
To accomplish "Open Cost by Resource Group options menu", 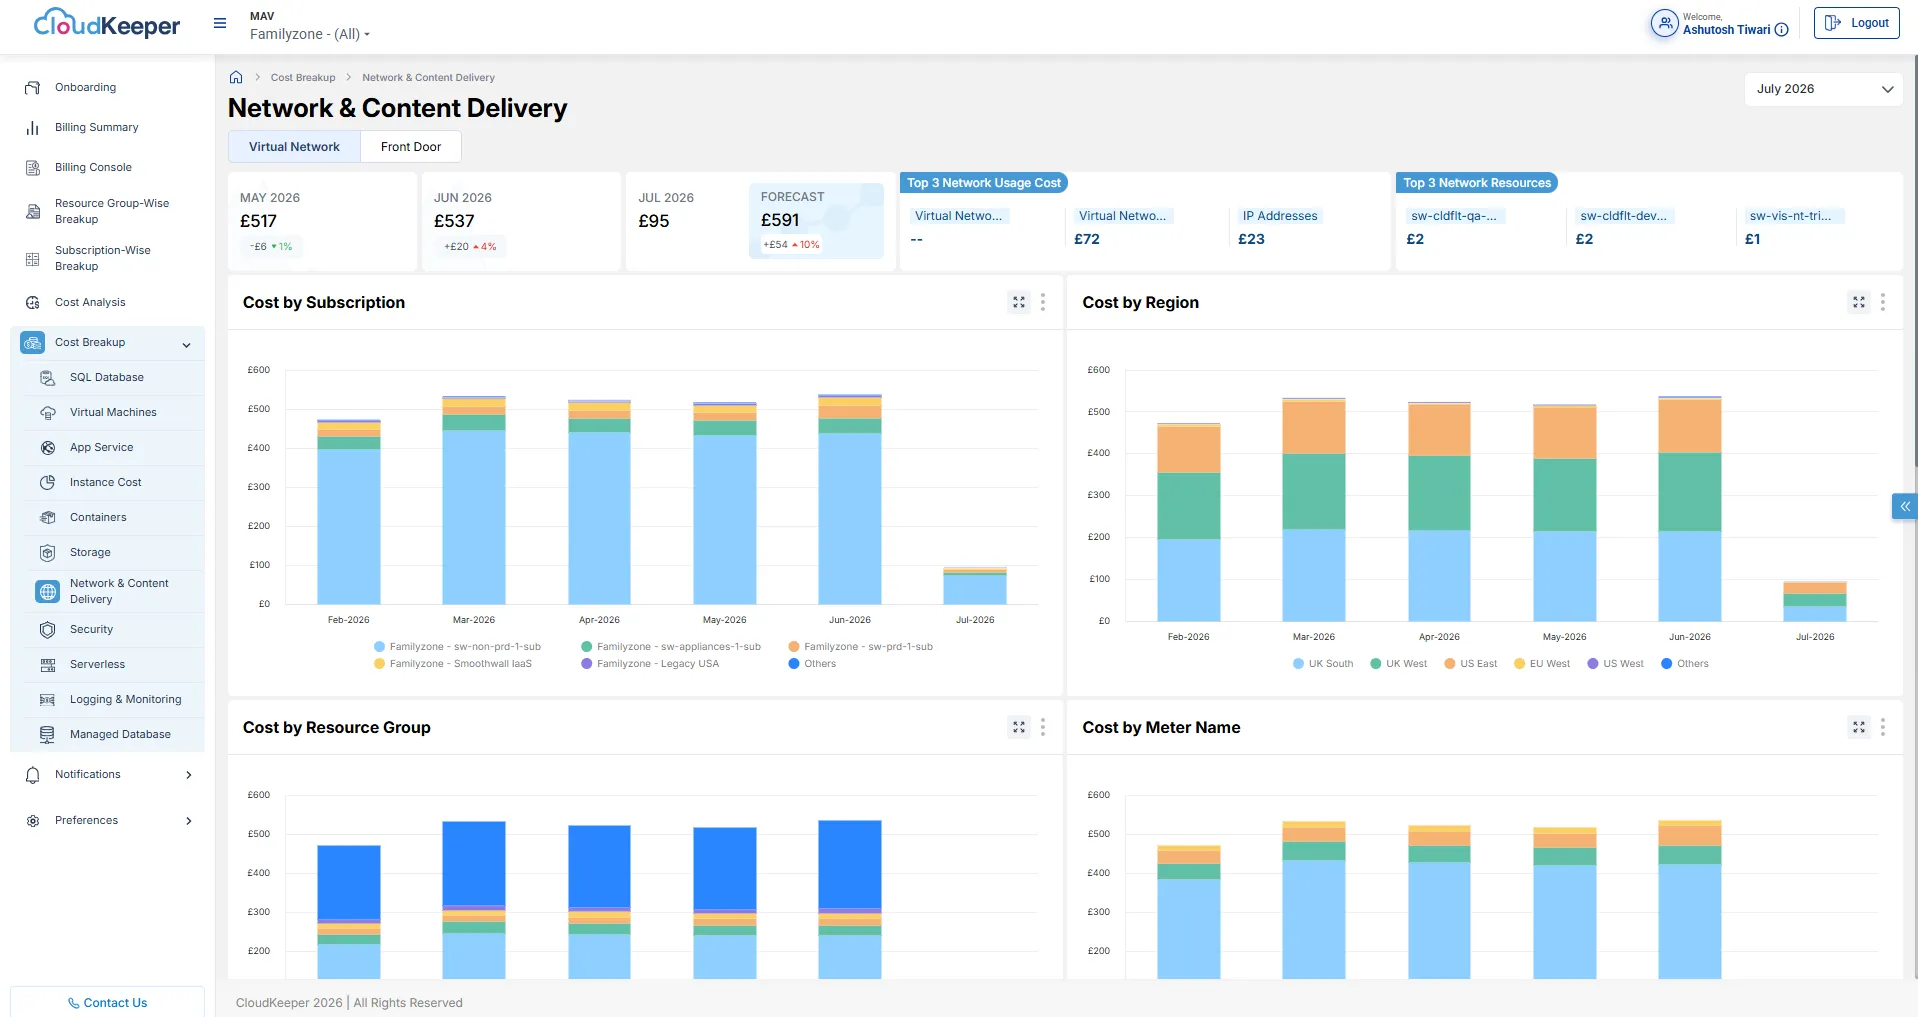I will (x=1043, y=727).
